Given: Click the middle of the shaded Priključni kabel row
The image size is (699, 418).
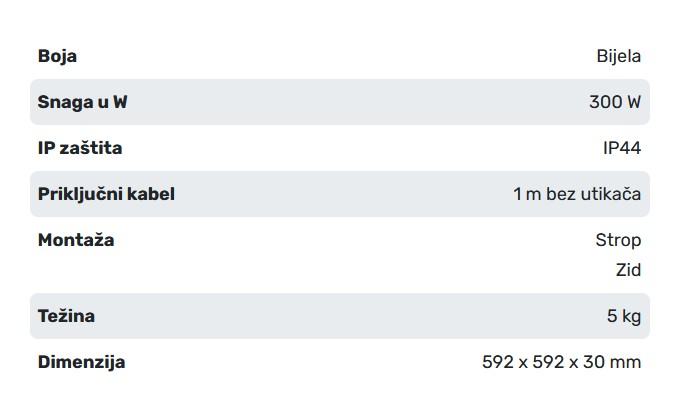Looking at the screenshot, I should 340,194.
